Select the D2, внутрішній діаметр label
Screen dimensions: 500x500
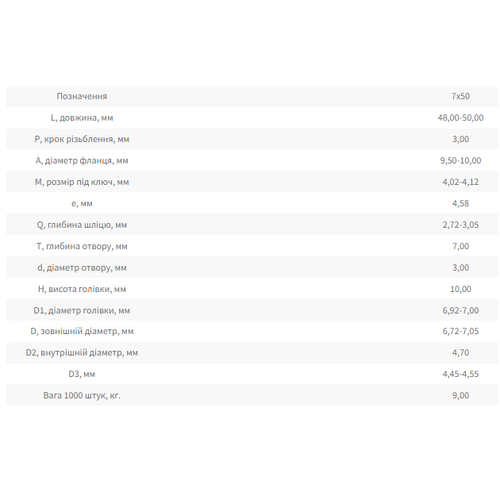tap(82, 353)
